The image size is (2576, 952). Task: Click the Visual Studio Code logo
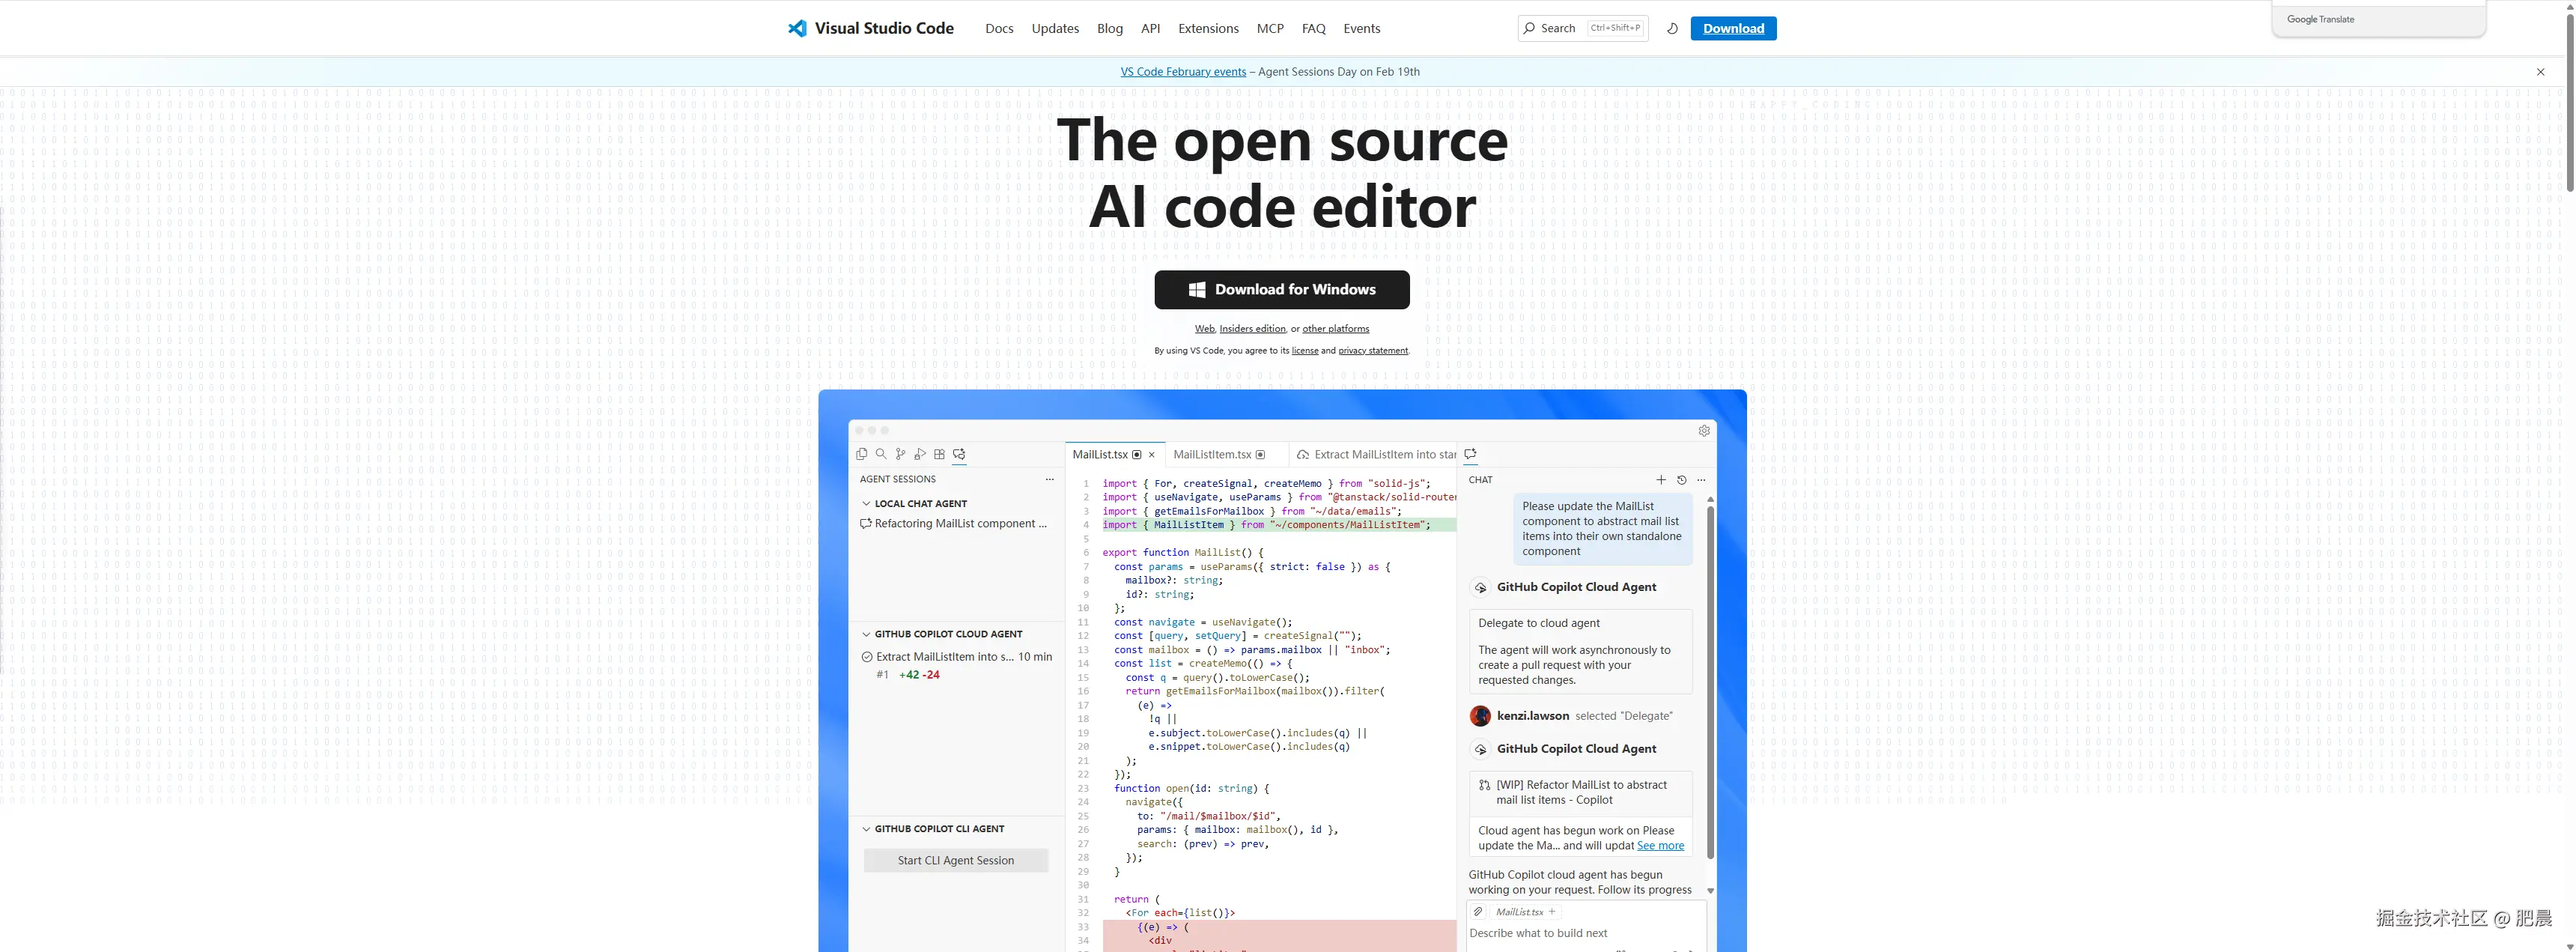click(869, 28)
